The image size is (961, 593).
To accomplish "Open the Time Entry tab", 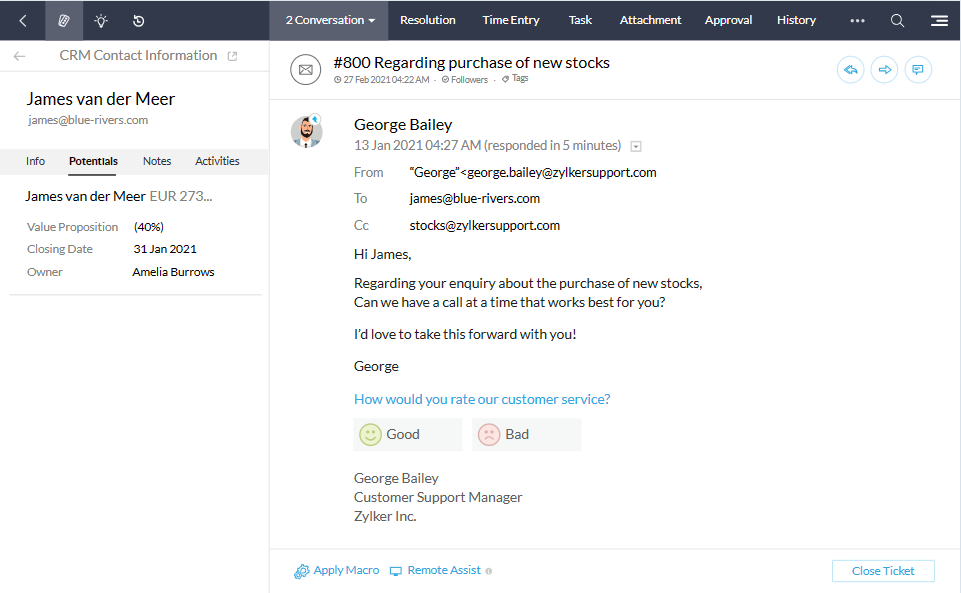I will (x=510, y=20).
